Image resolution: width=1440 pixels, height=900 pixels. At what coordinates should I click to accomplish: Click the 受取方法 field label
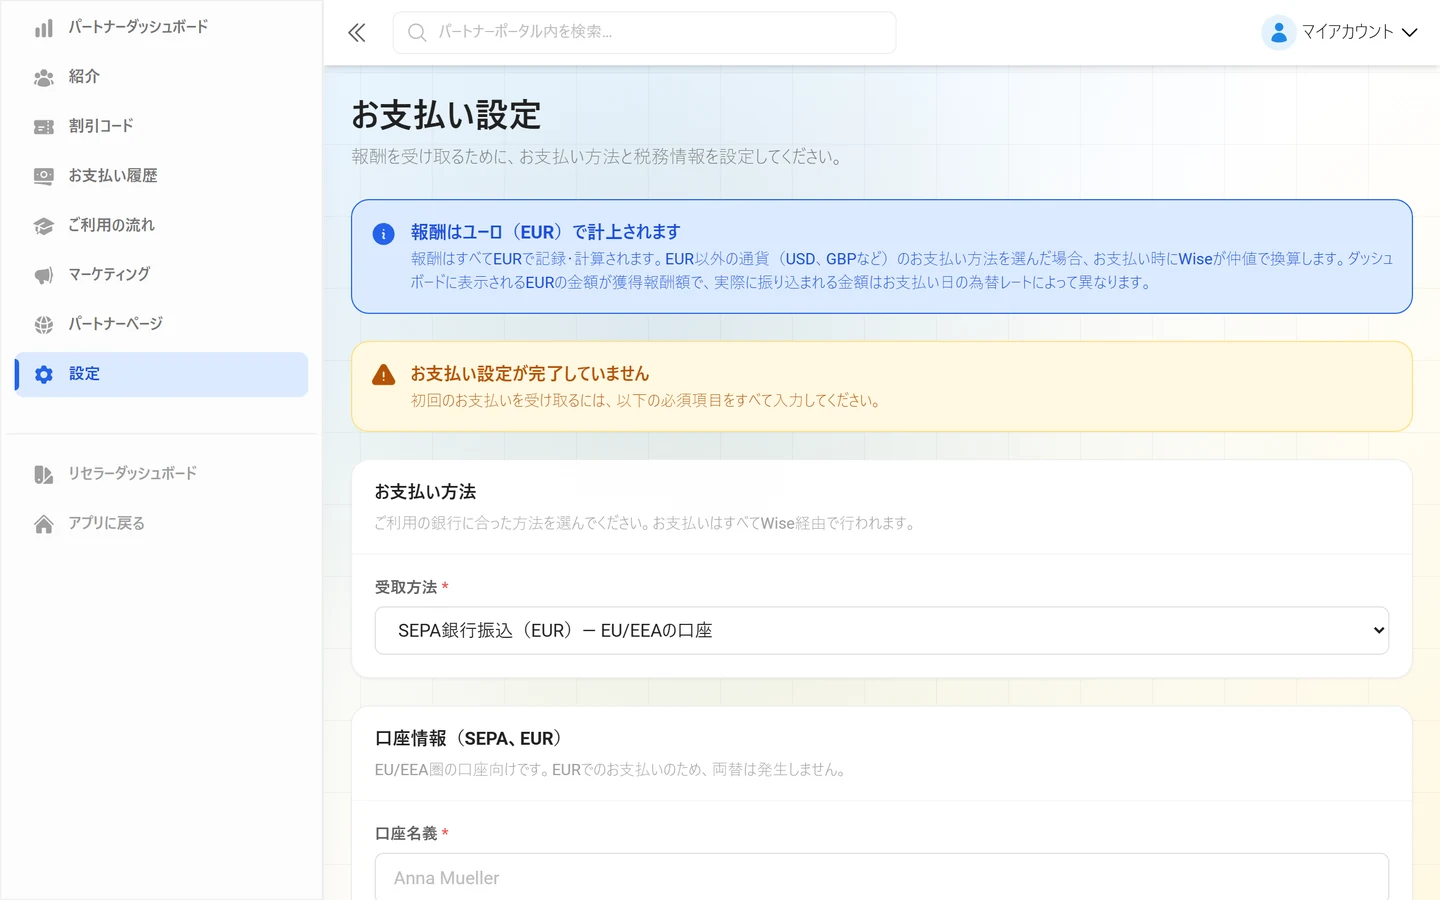(406, 587)
